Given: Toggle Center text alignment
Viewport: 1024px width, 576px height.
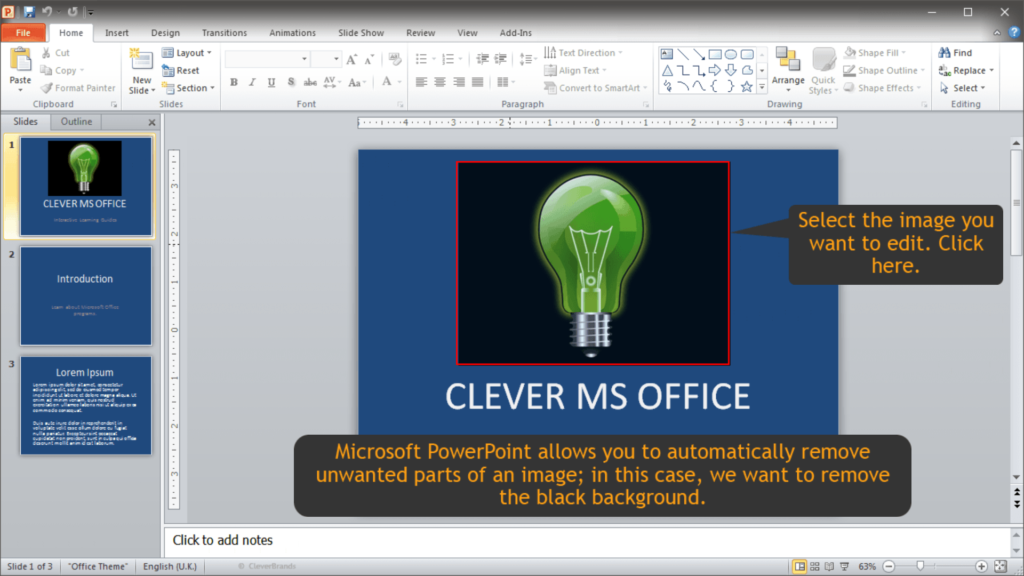Looking at the screenshot, I should tap(440, 82).
